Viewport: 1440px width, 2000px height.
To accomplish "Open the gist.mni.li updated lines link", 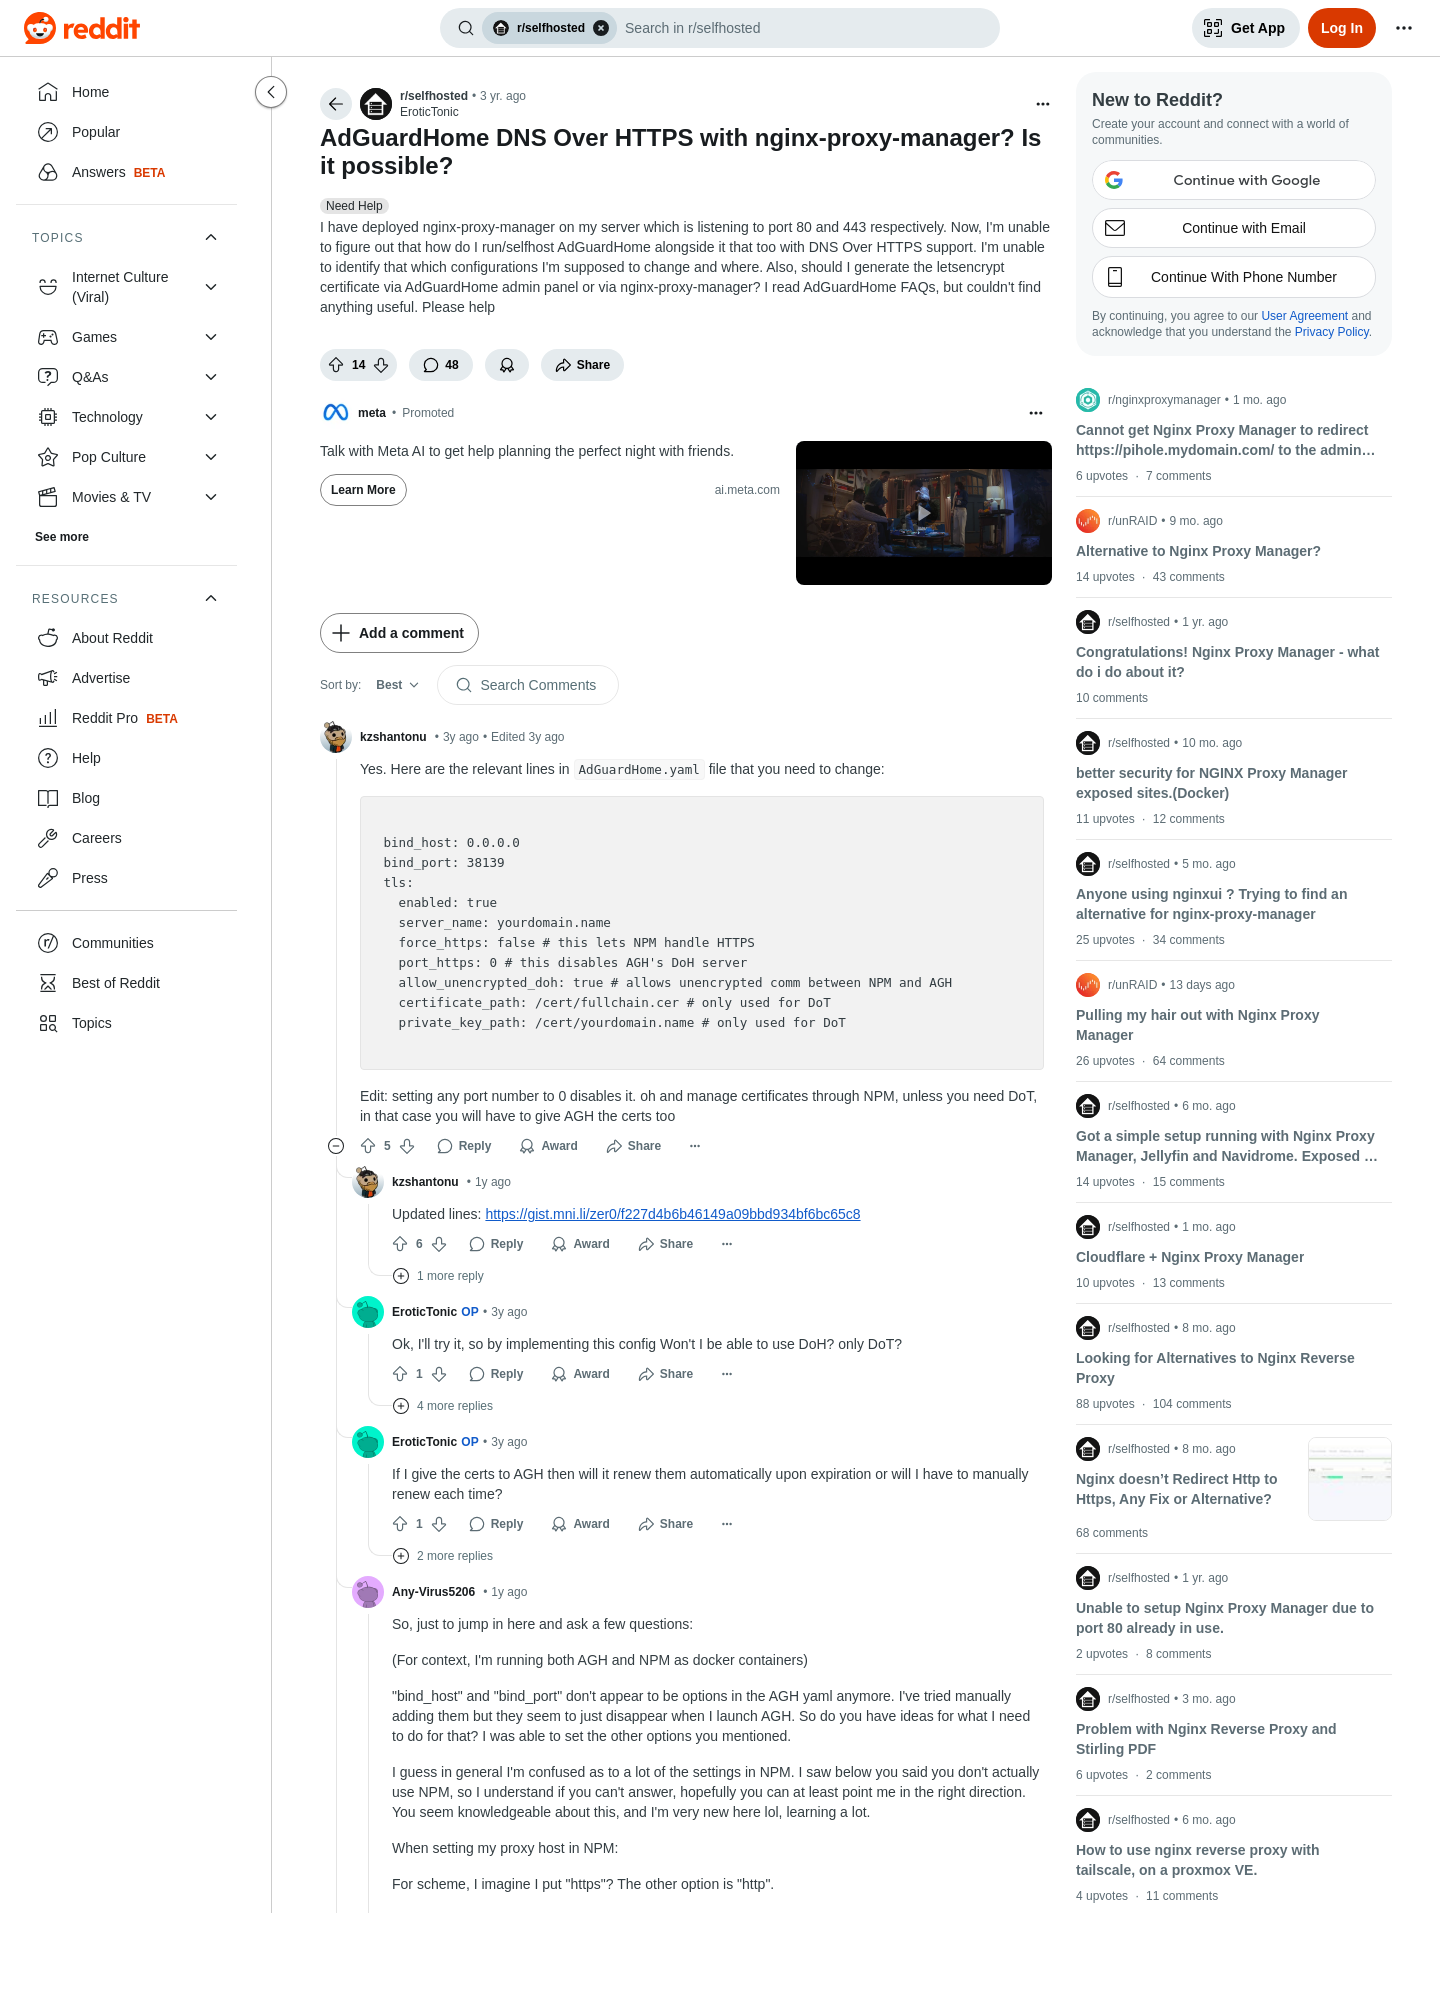I will pos(672,1214).
